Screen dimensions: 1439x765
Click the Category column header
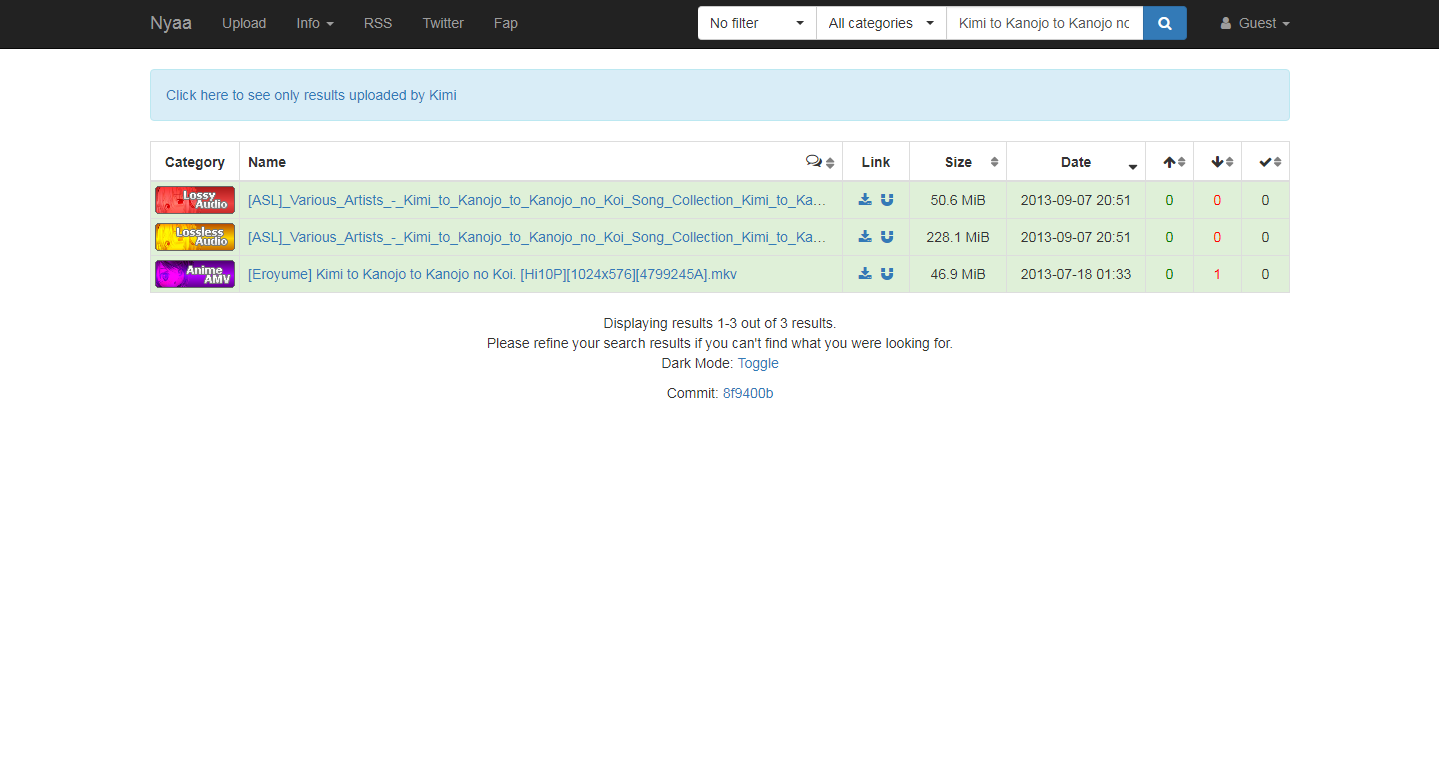(195, 162)
